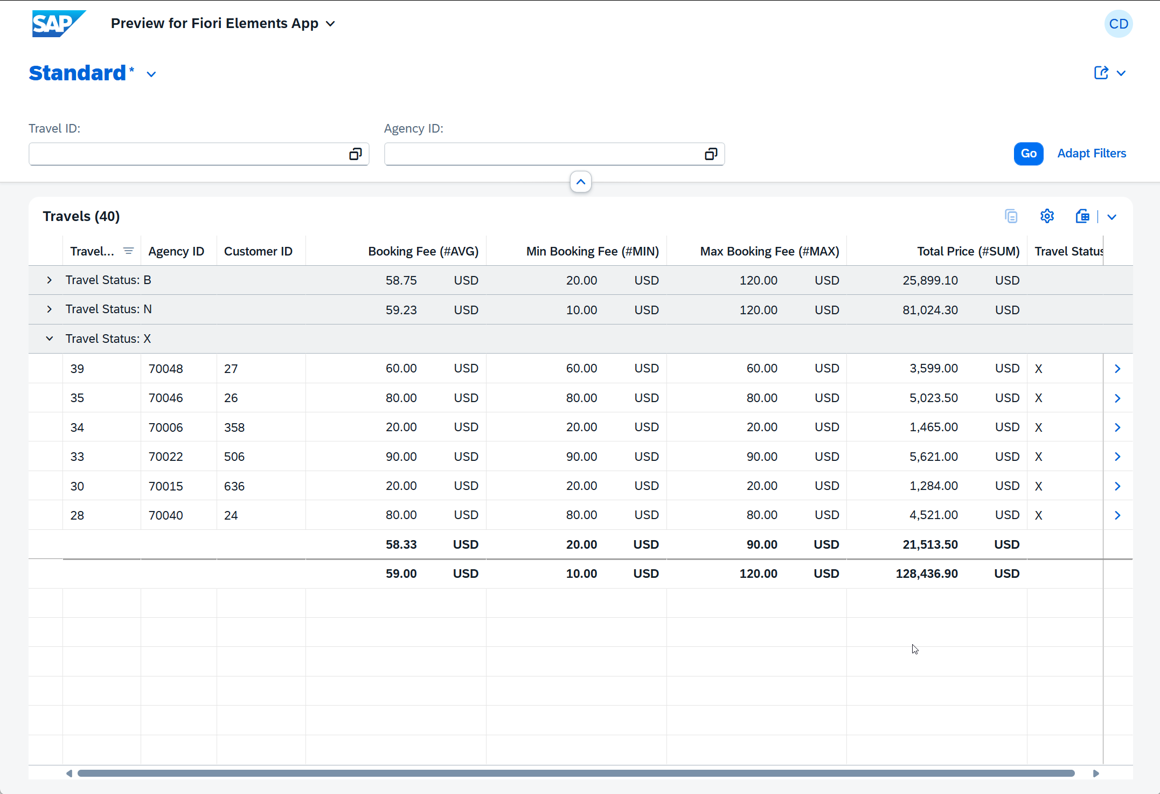Screen dimensions: 1160x794
Task: Collapse the filter bar header
Action: (580, 182)
